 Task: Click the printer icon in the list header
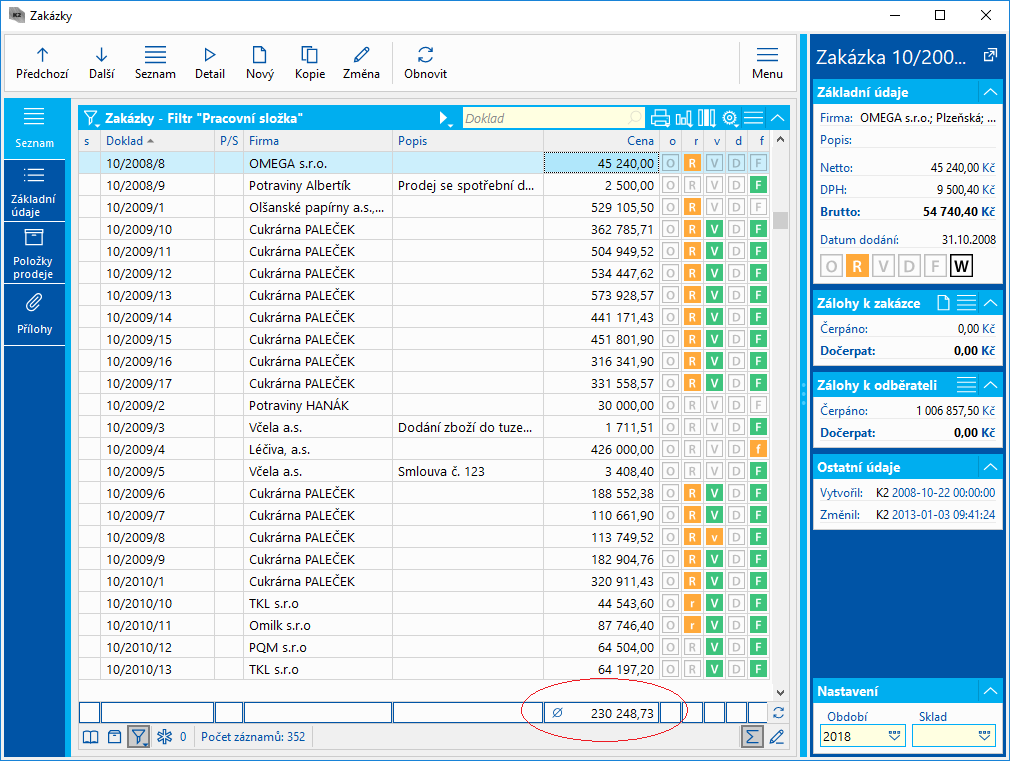pos(660,118)
